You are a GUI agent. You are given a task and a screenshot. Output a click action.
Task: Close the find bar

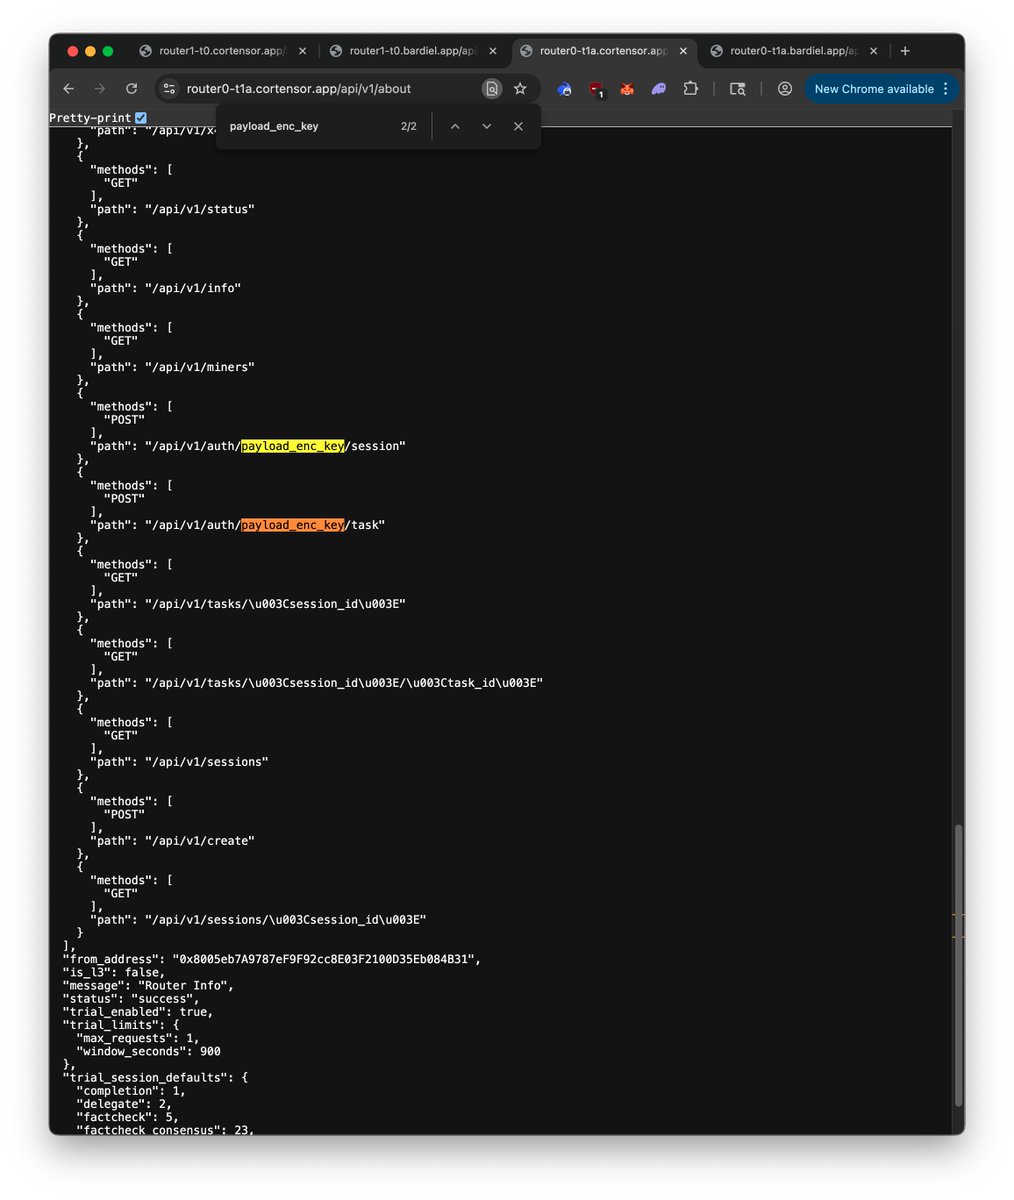pos(518,126)
